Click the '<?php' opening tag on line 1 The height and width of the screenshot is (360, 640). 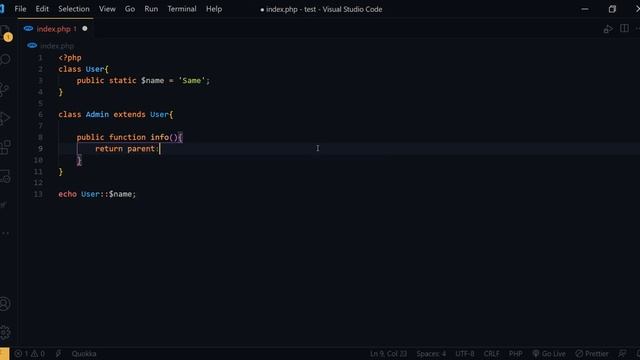70,58
